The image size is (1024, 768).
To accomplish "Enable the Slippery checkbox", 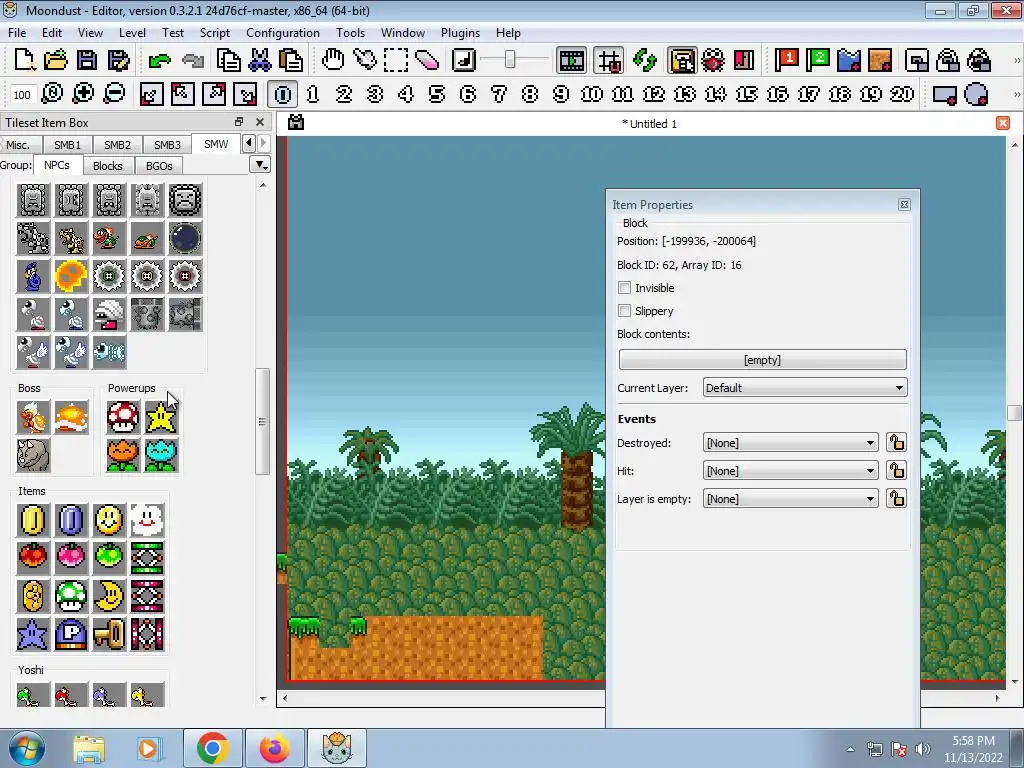I will pos(625,311).
